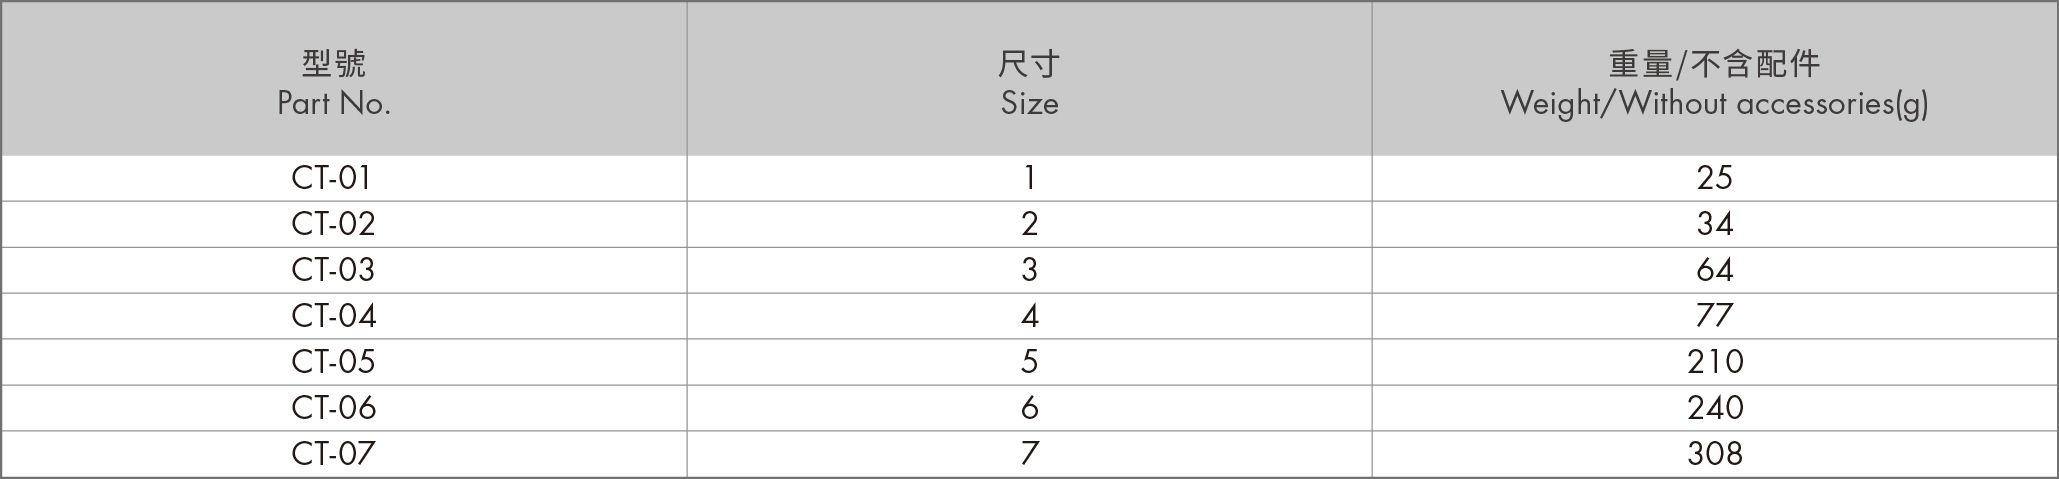Click the weight value 25
Viewport: 2059px width, 479px height.
tap(1714, 178)
